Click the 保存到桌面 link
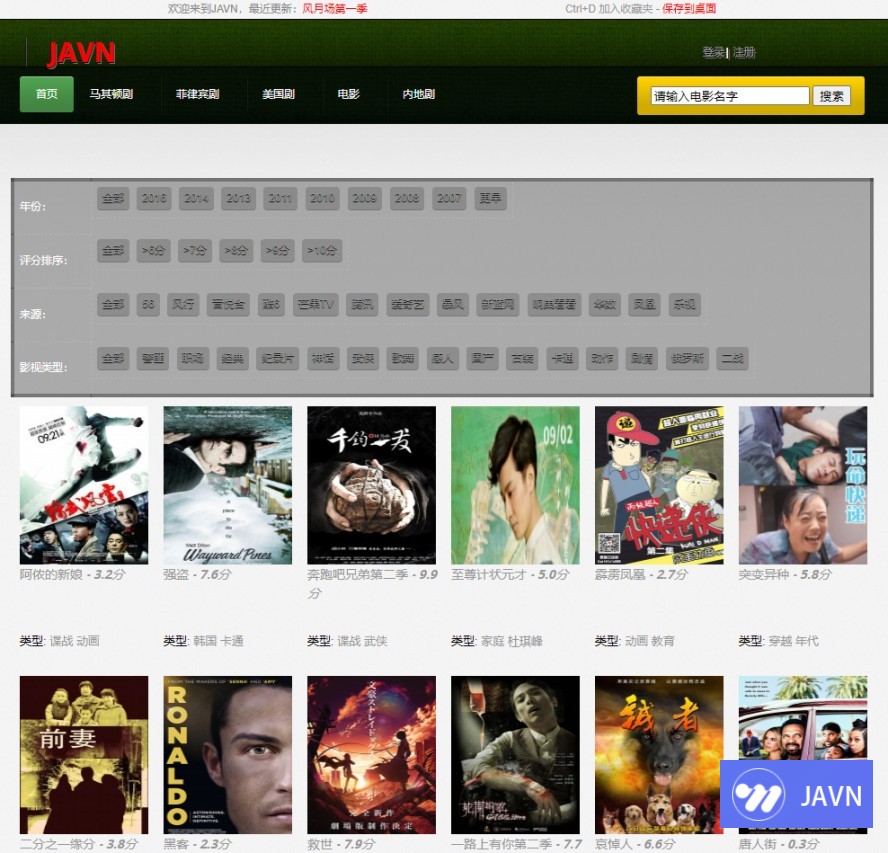This screenshot has height=853, width=888. point(689,8)
